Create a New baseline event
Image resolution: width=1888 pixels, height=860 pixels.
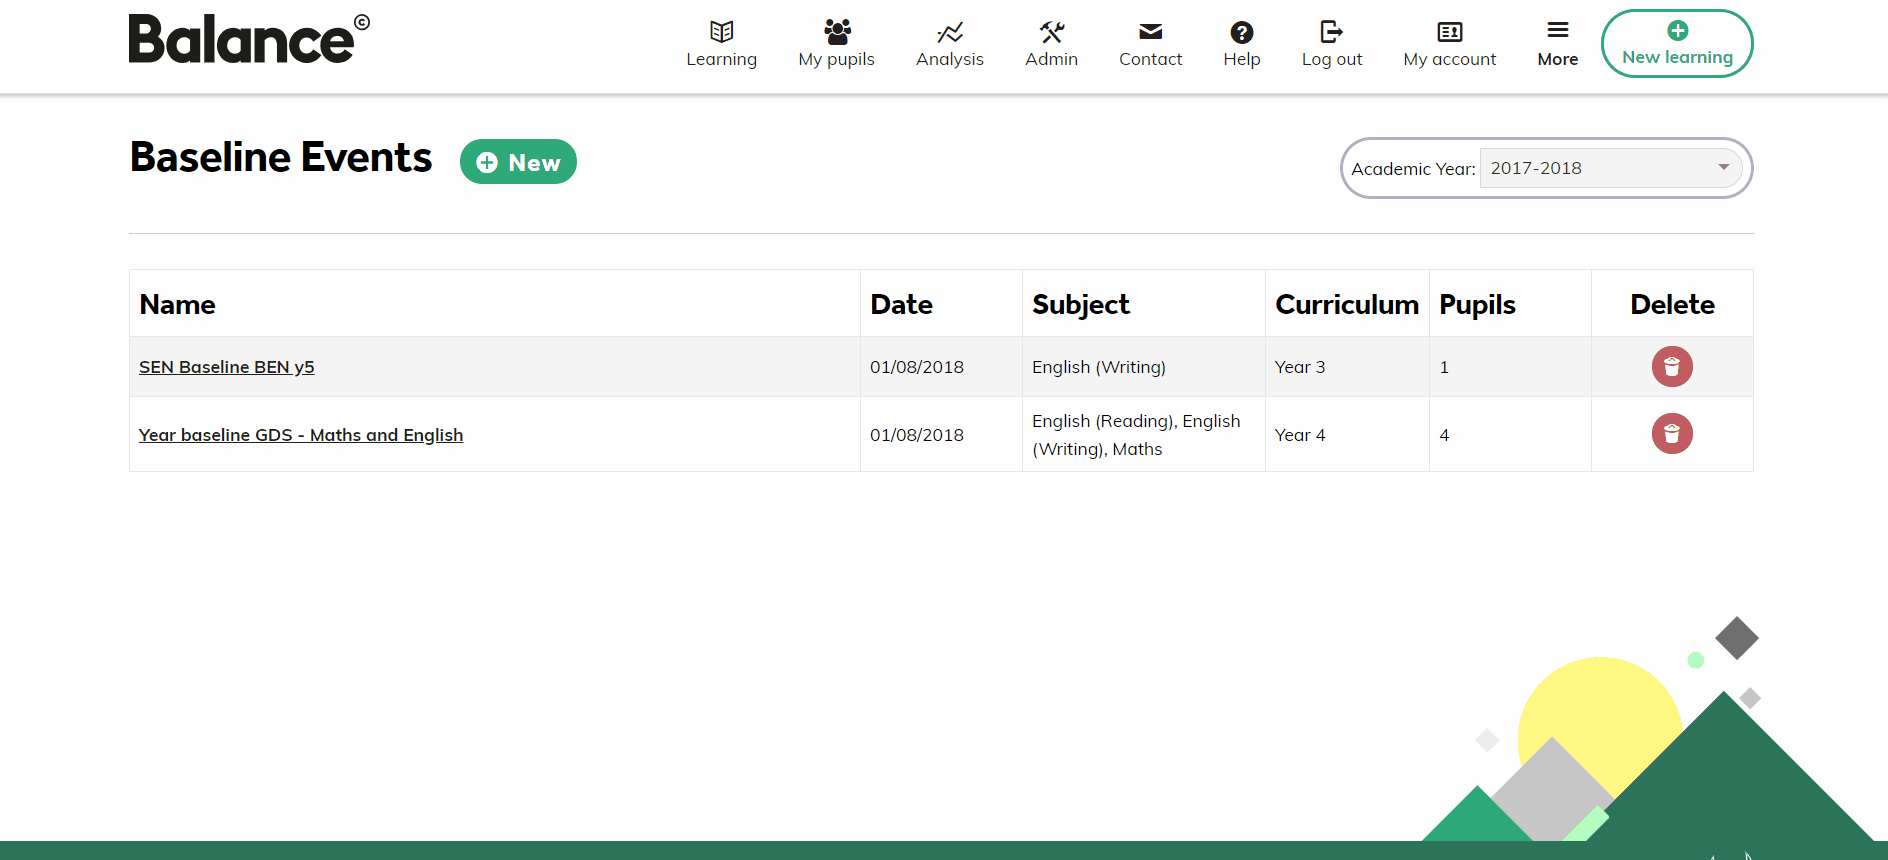(518, 162)
